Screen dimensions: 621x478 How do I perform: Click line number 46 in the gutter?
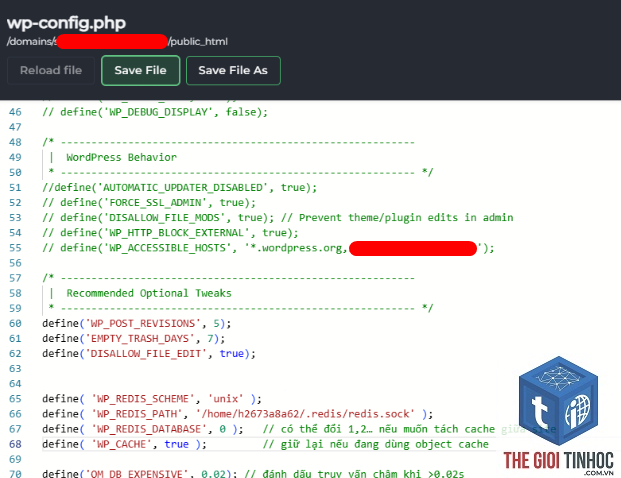click(15, 112)
